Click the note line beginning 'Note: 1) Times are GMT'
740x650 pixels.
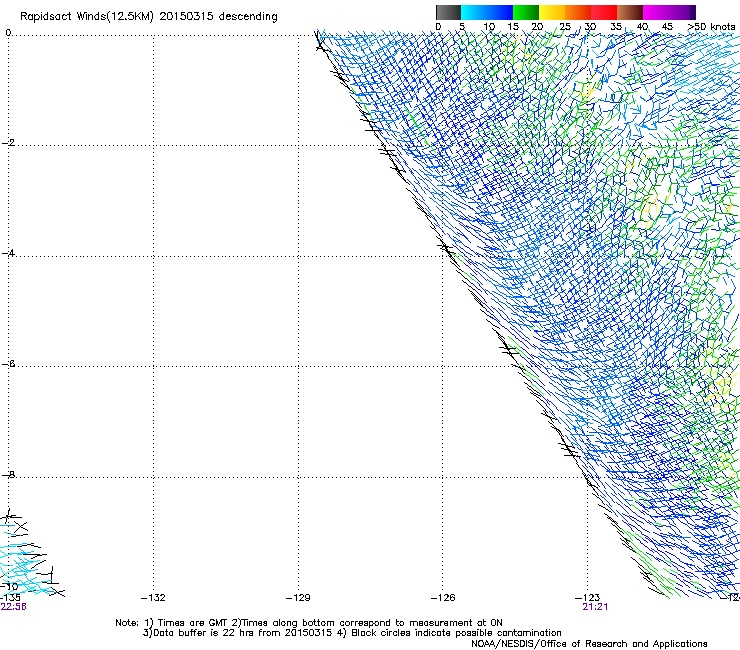tap(309, 623)
